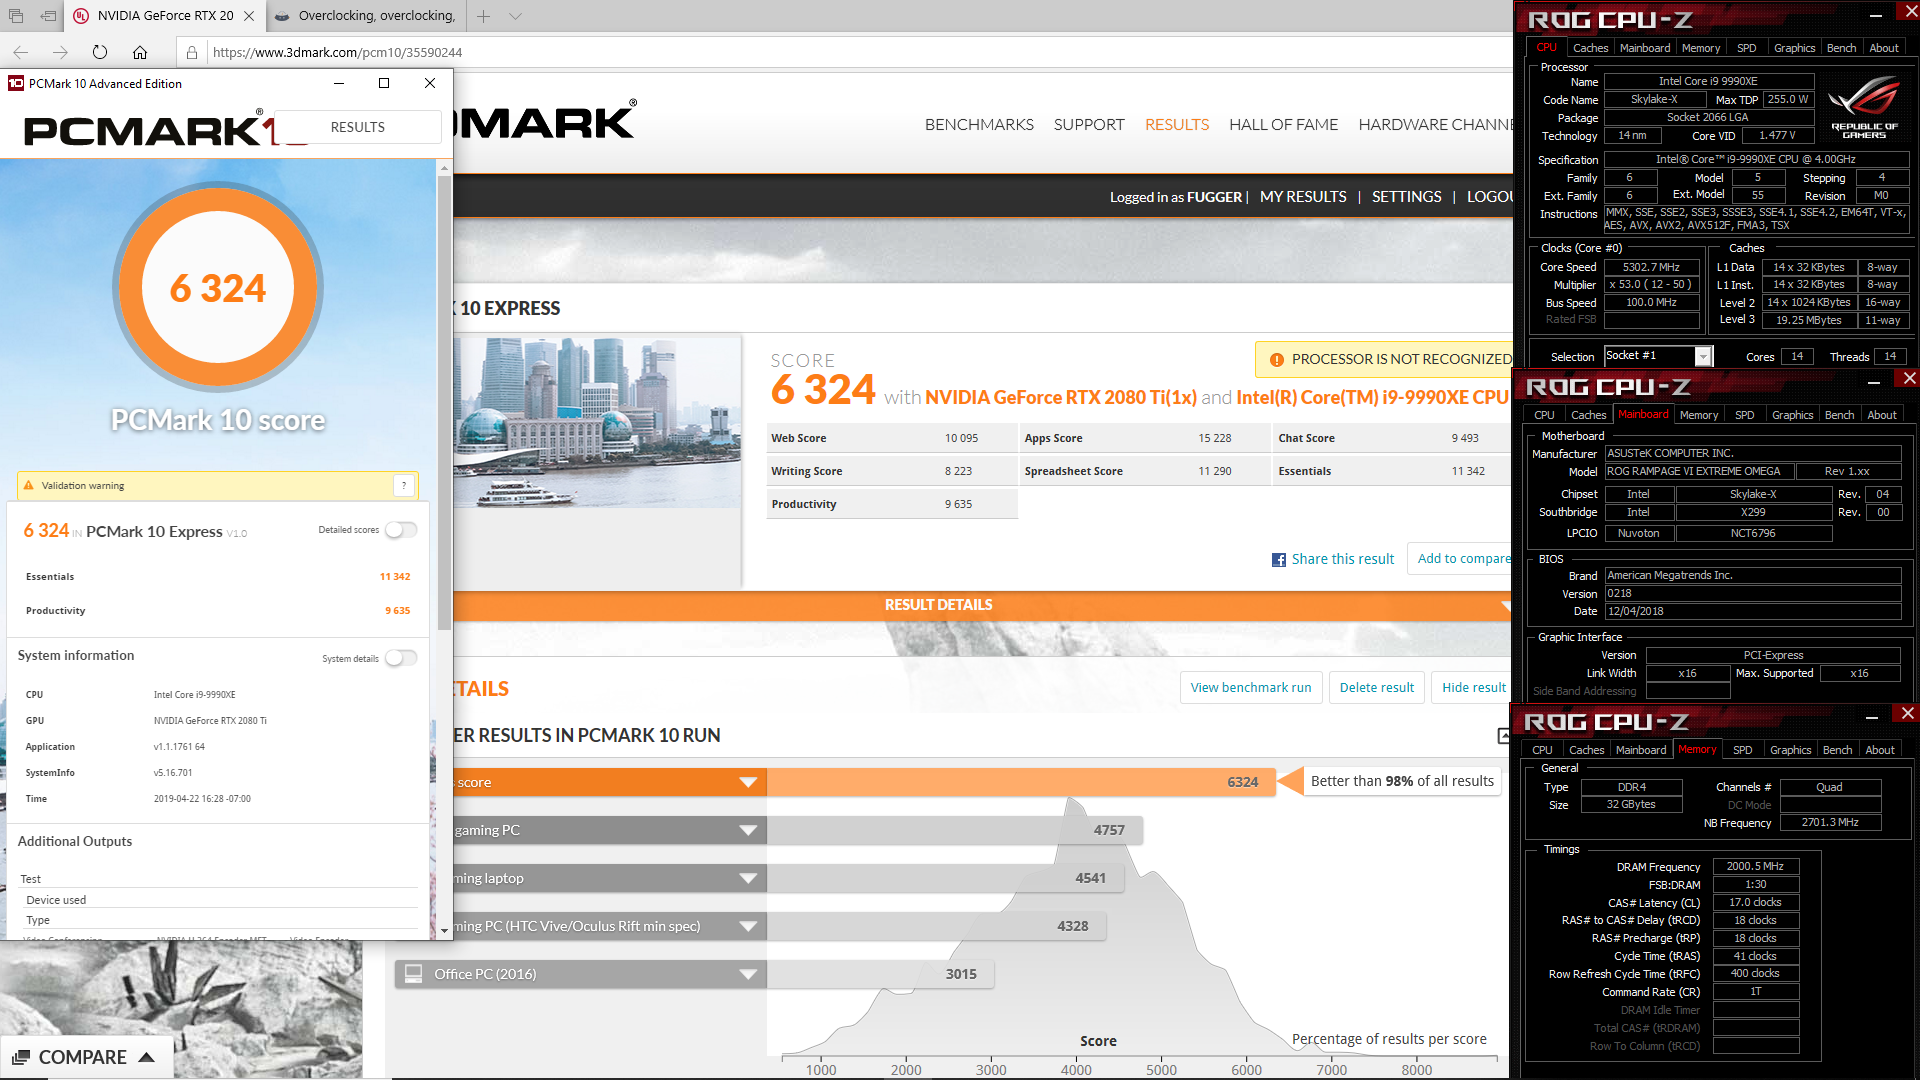
Task: Click the question mark help on validation warning
Action: pos(404,486)
